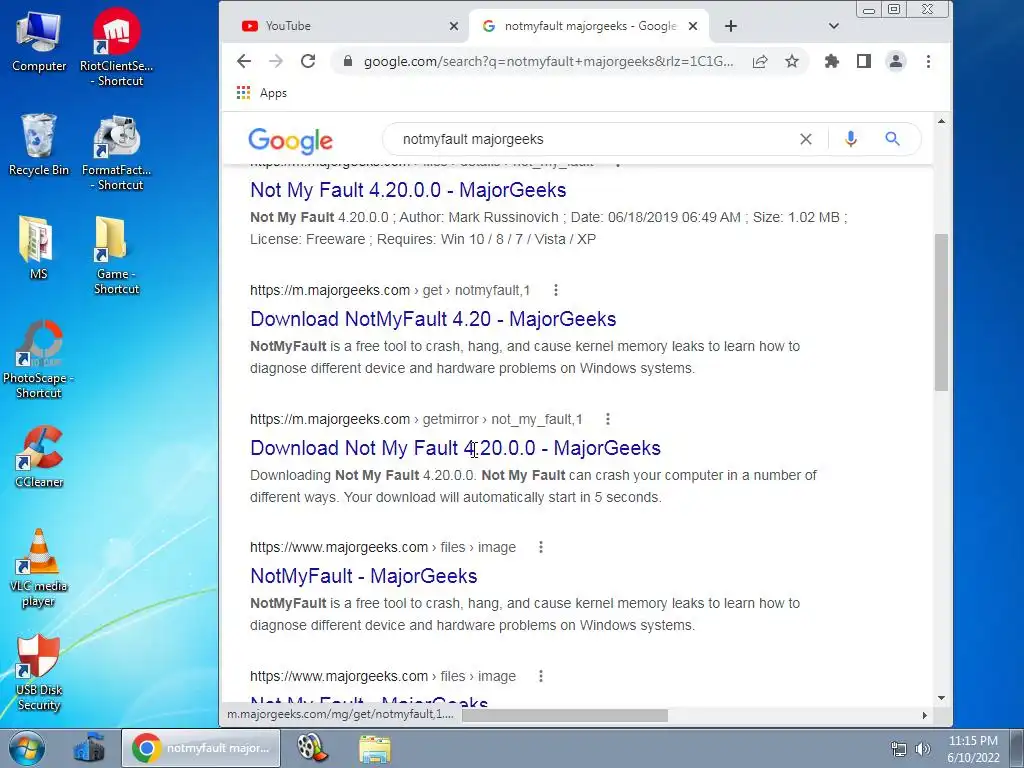Select the VLC media player desktop icon
Viewport: 1024px width, 768px height.
(x=39, y=568)
